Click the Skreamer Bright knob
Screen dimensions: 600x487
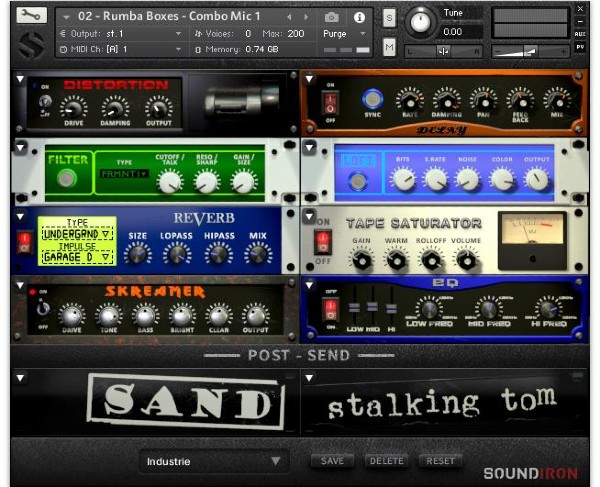(182, 316)
